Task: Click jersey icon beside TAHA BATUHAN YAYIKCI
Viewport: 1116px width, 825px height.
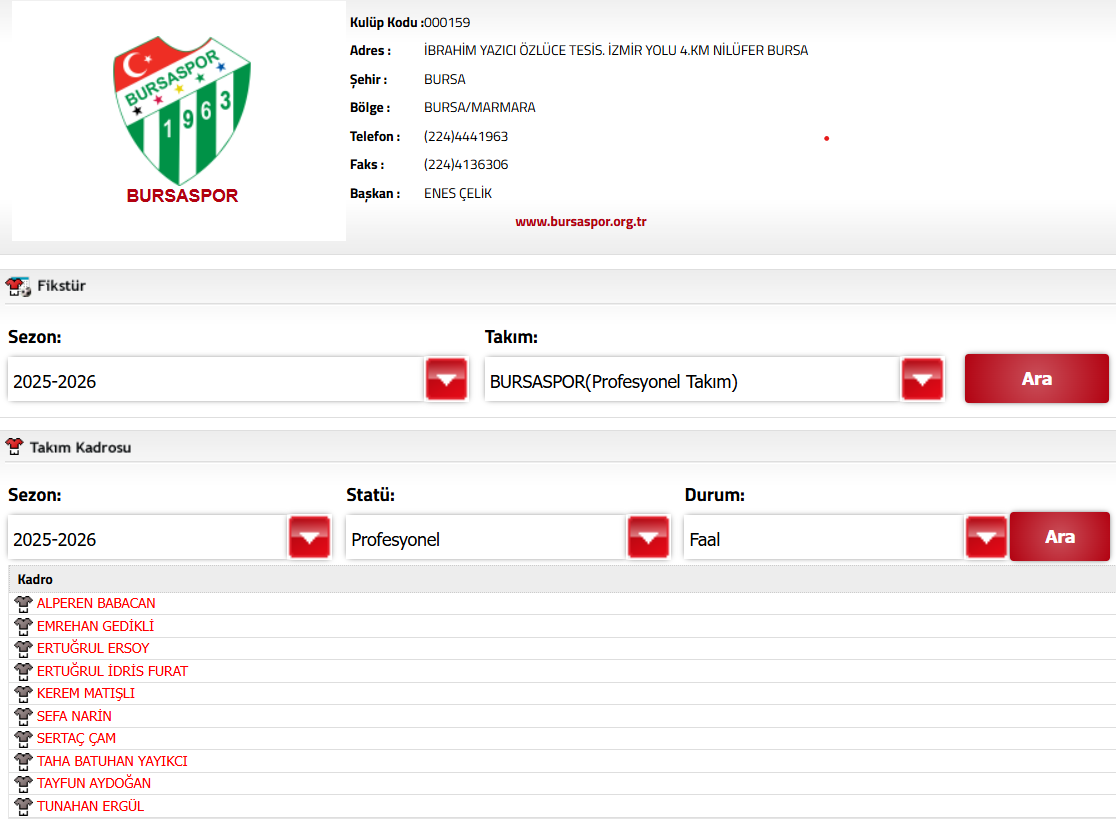Action: point(23,762)
